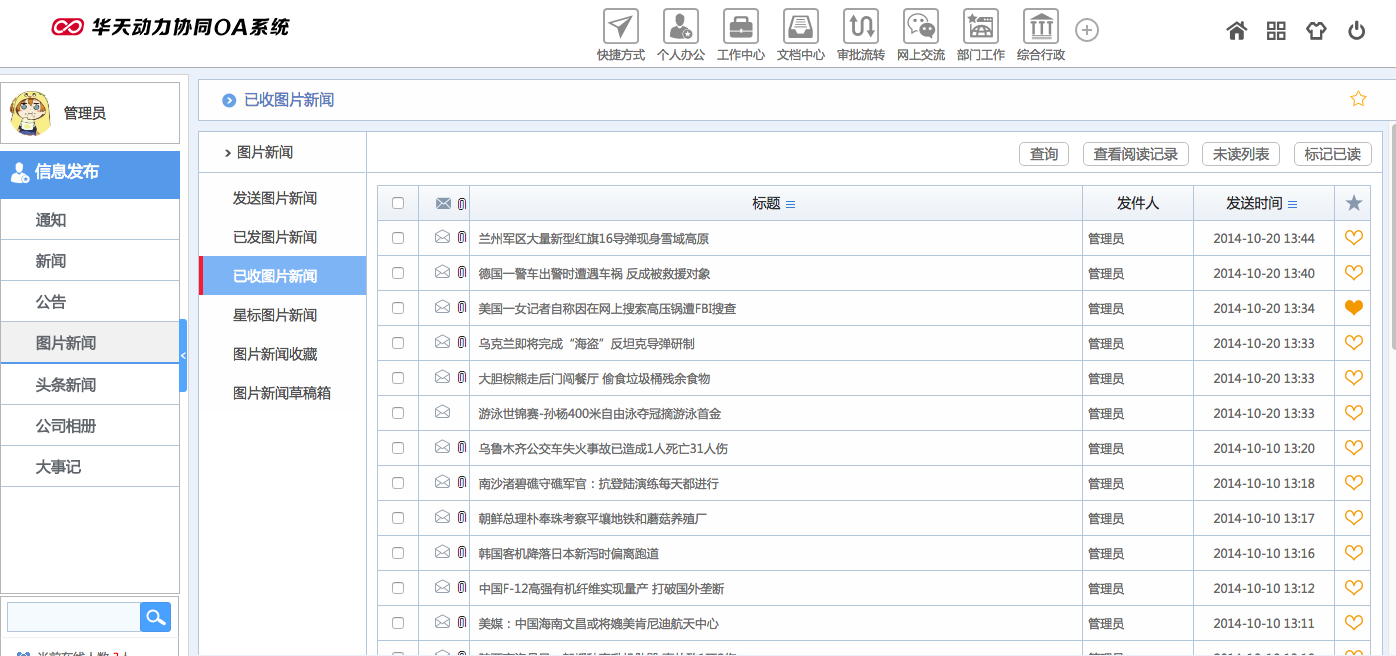The width and height of the screenshot is (1396, 656).
Task: Open the 个人办公 personal office icon
Action: [681, 27]
